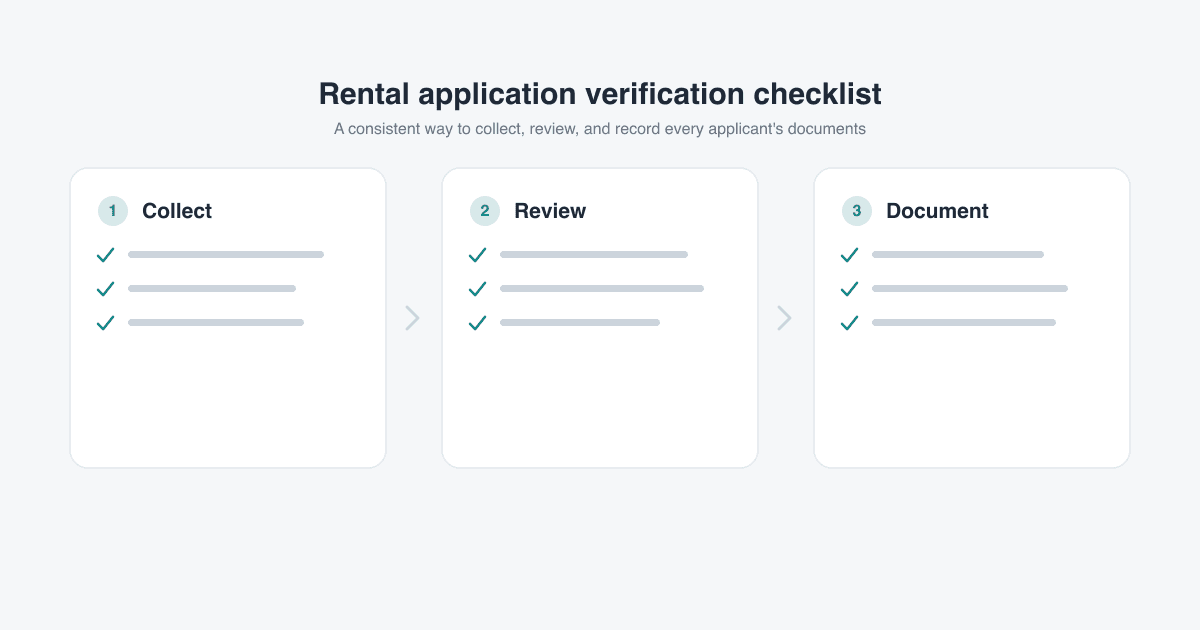Click the chevron between Collect and Review
This screenshot has height=630, width=1200.
coord(413,318)
